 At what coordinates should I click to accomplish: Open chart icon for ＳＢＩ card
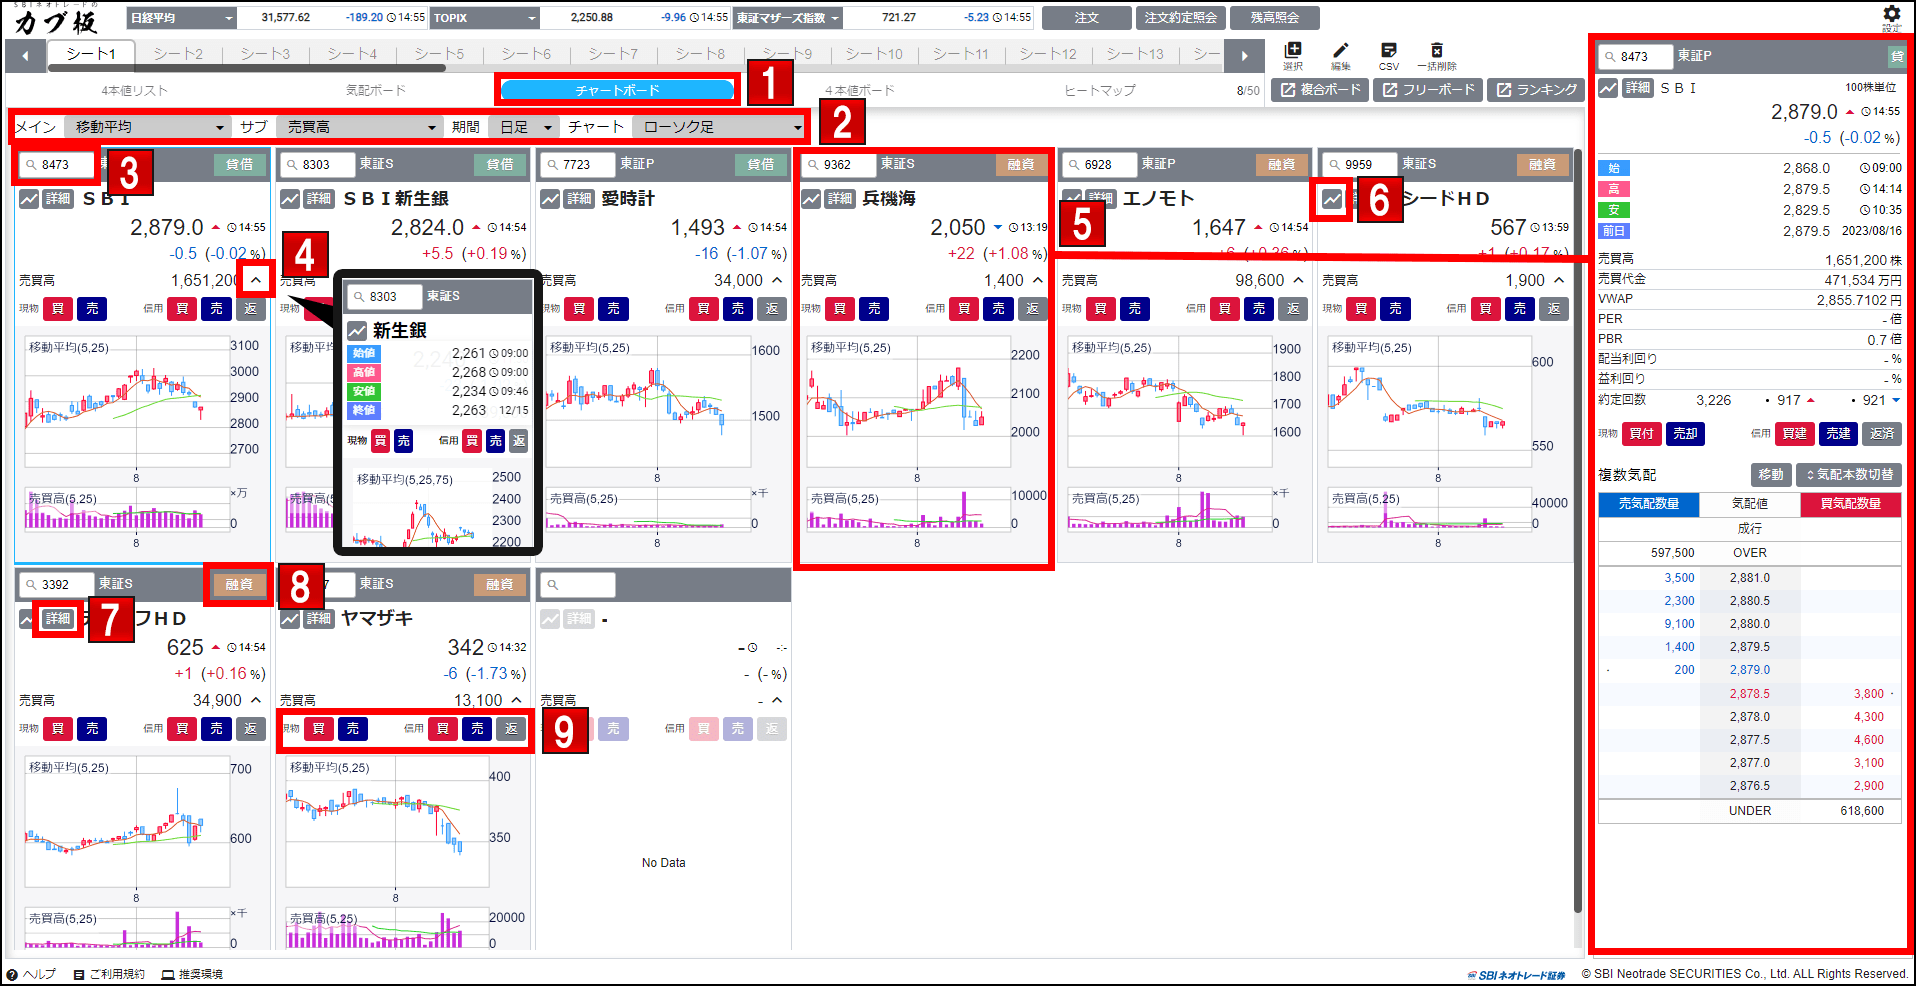(29, 199)
